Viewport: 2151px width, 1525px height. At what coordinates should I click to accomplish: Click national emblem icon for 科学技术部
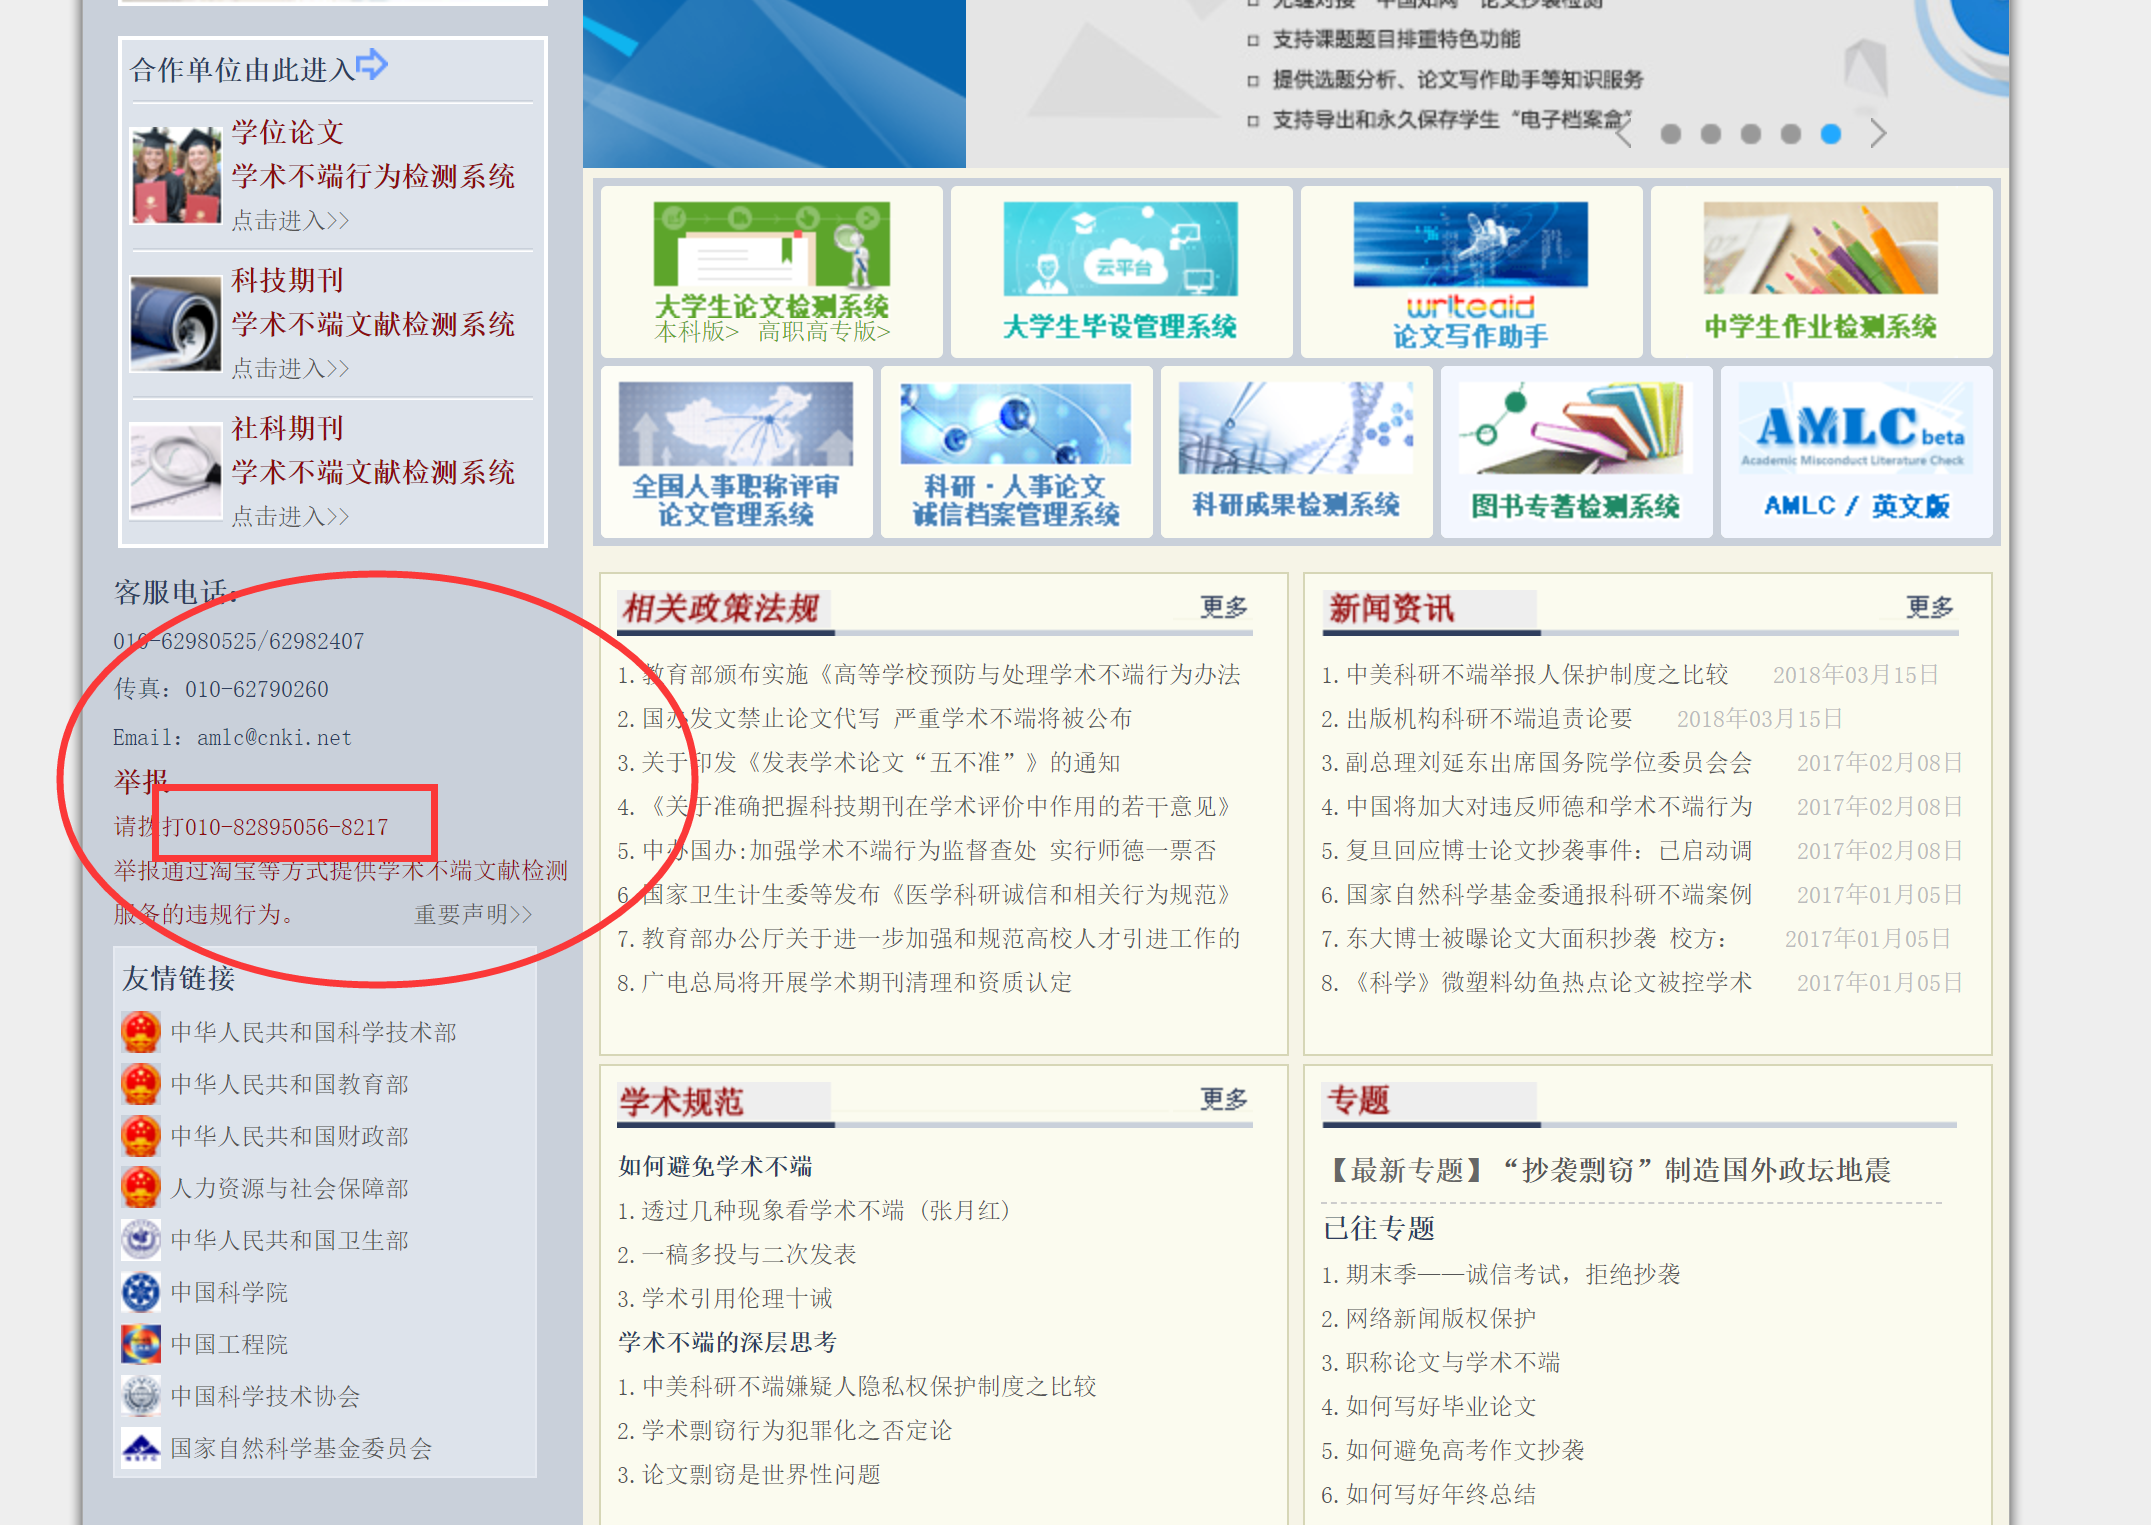[141, 1031]
